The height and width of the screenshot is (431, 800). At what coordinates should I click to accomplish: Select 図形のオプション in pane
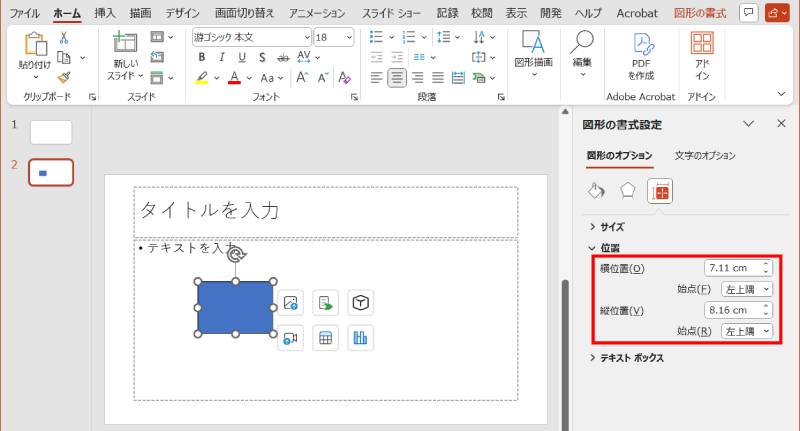[619, 156]
